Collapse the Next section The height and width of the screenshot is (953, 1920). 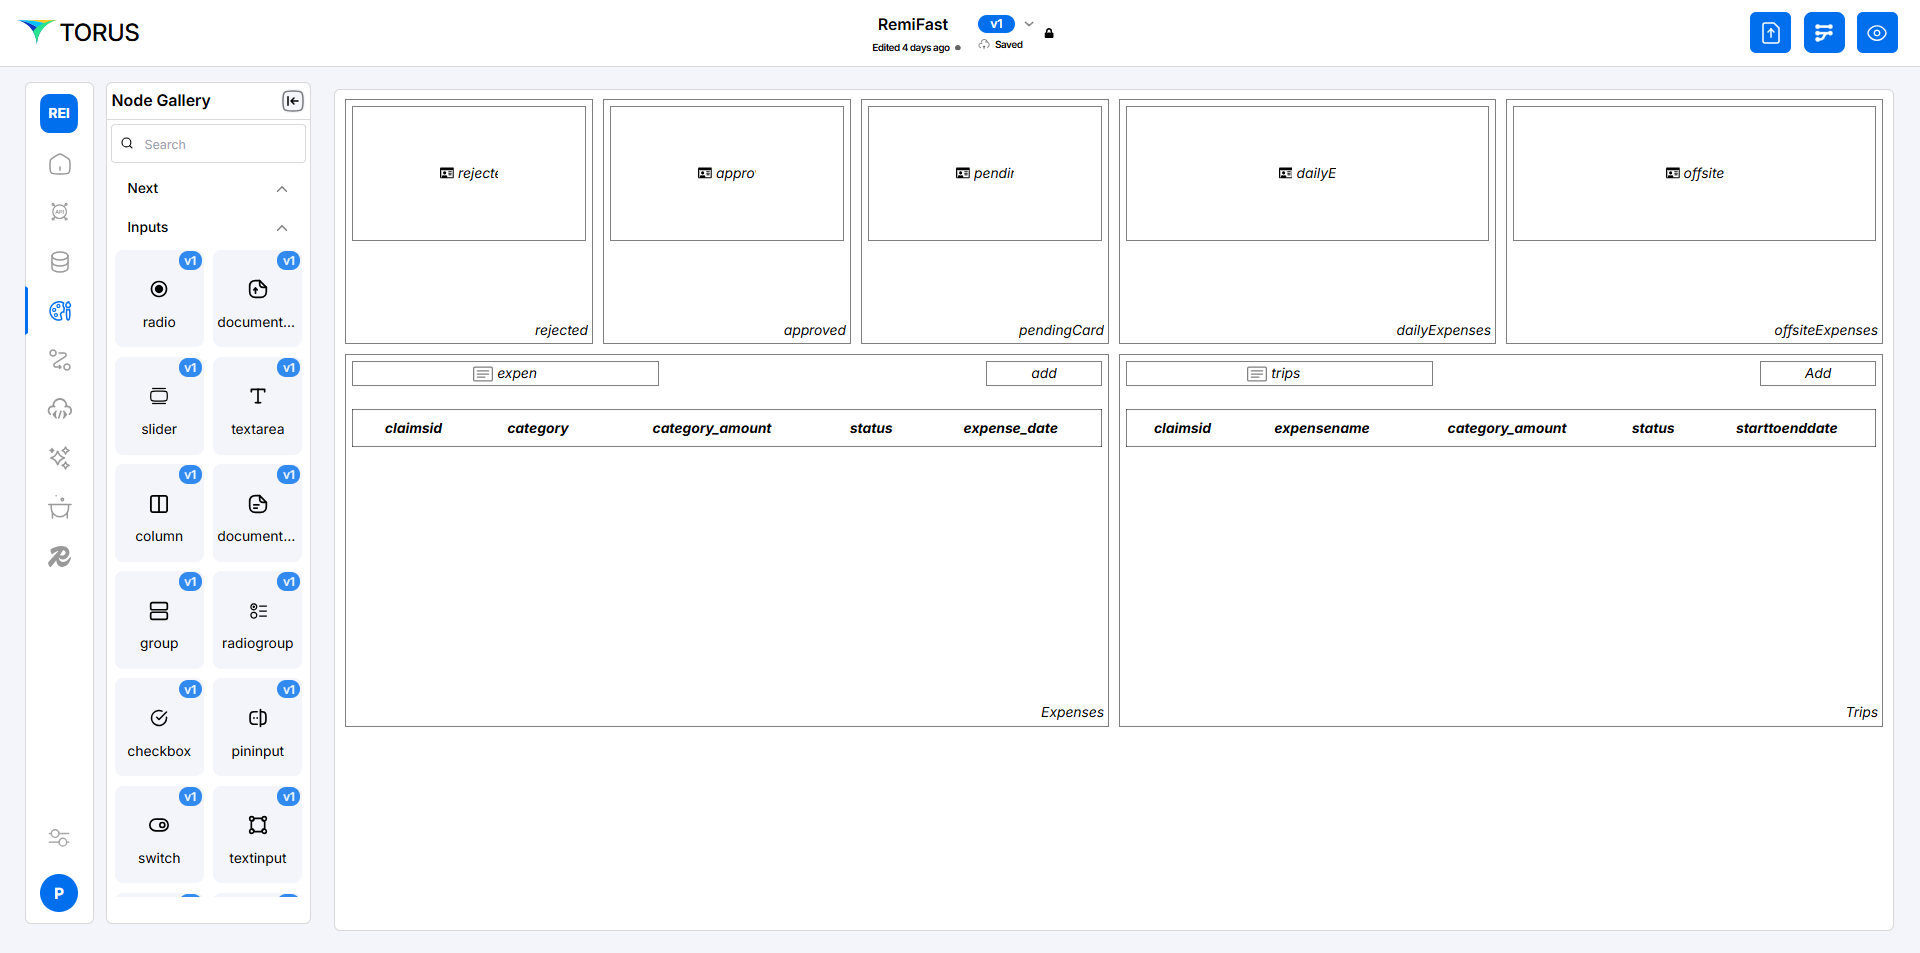(x=282, y=189)
